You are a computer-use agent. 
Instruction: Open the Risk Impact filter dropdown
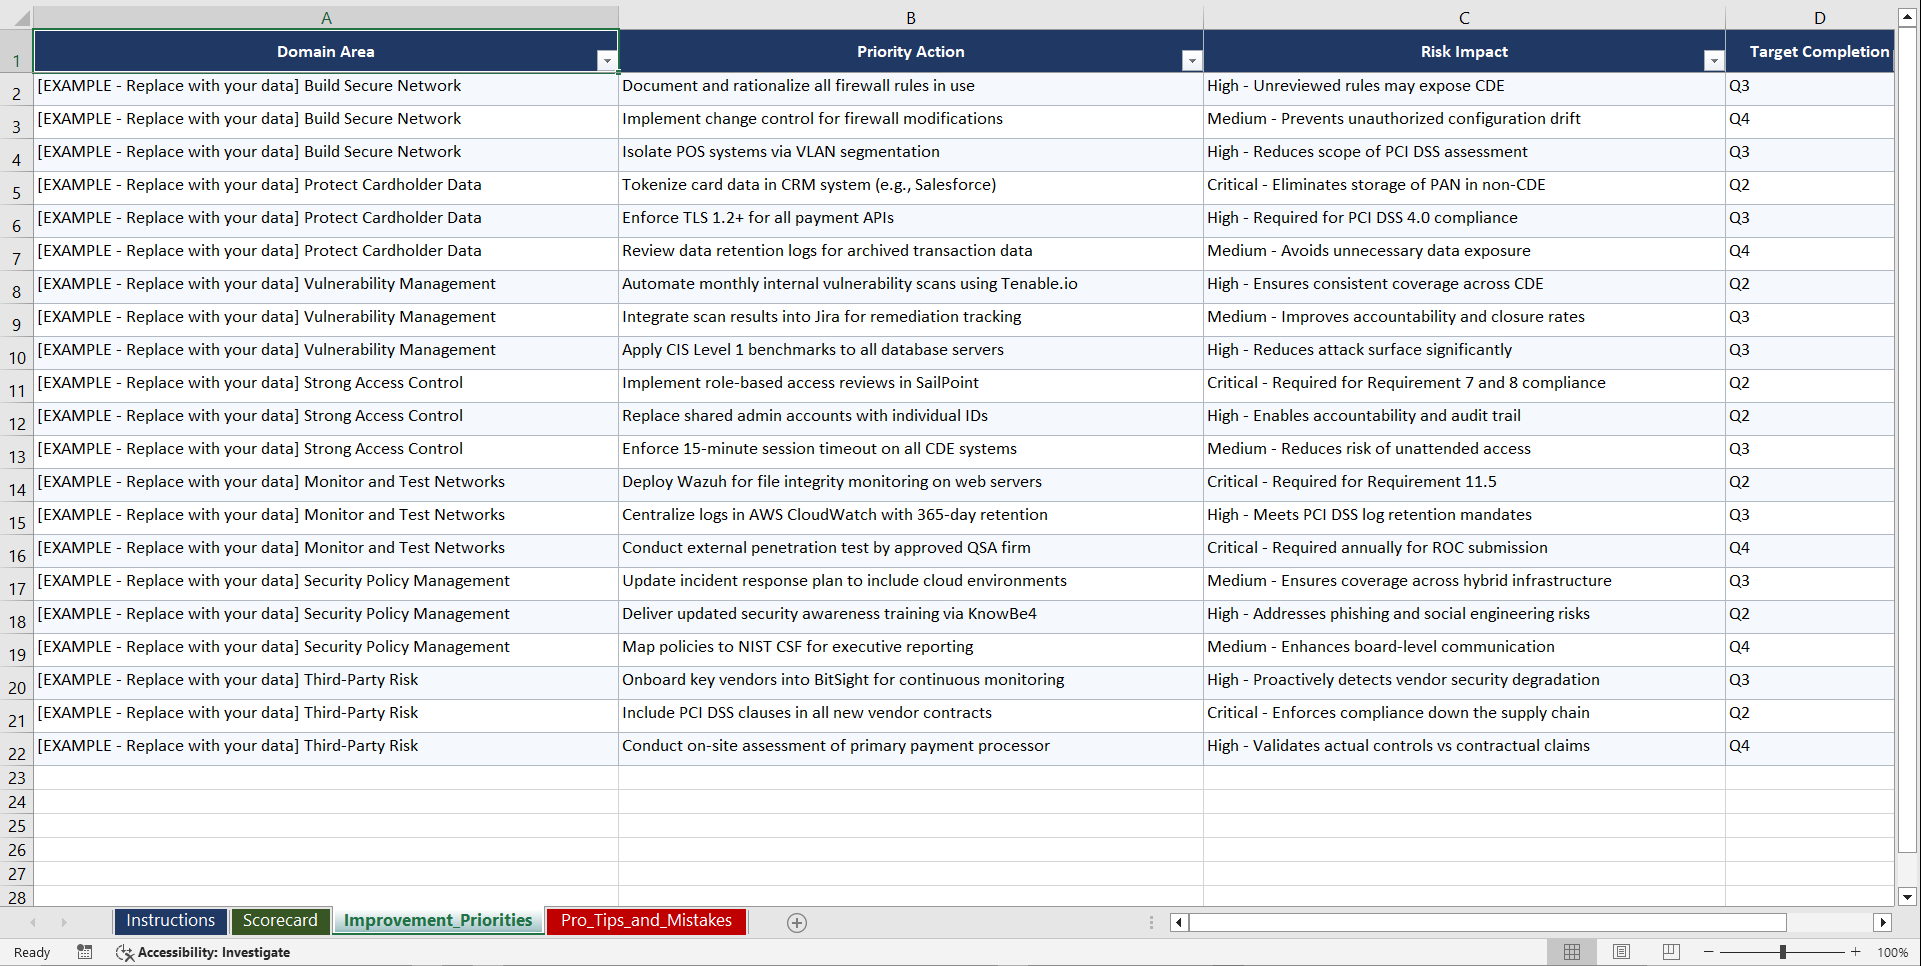(1714, 61)
